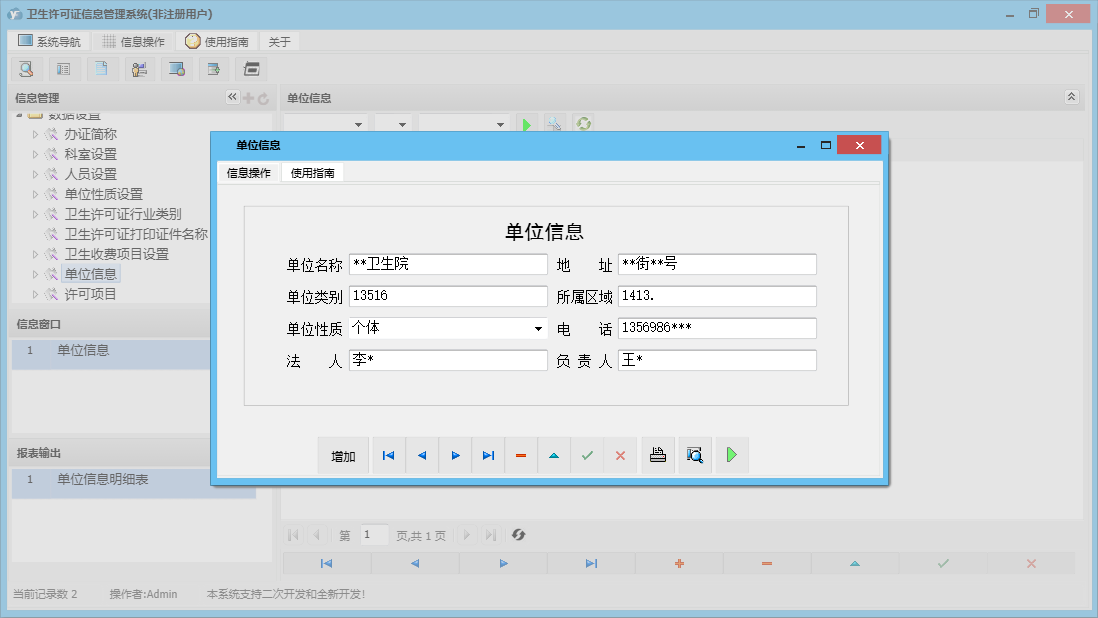Click the user management icon in the toolbar
Image resolution: width=1098 pixels, height=618 pixels.
click(139, 69)
